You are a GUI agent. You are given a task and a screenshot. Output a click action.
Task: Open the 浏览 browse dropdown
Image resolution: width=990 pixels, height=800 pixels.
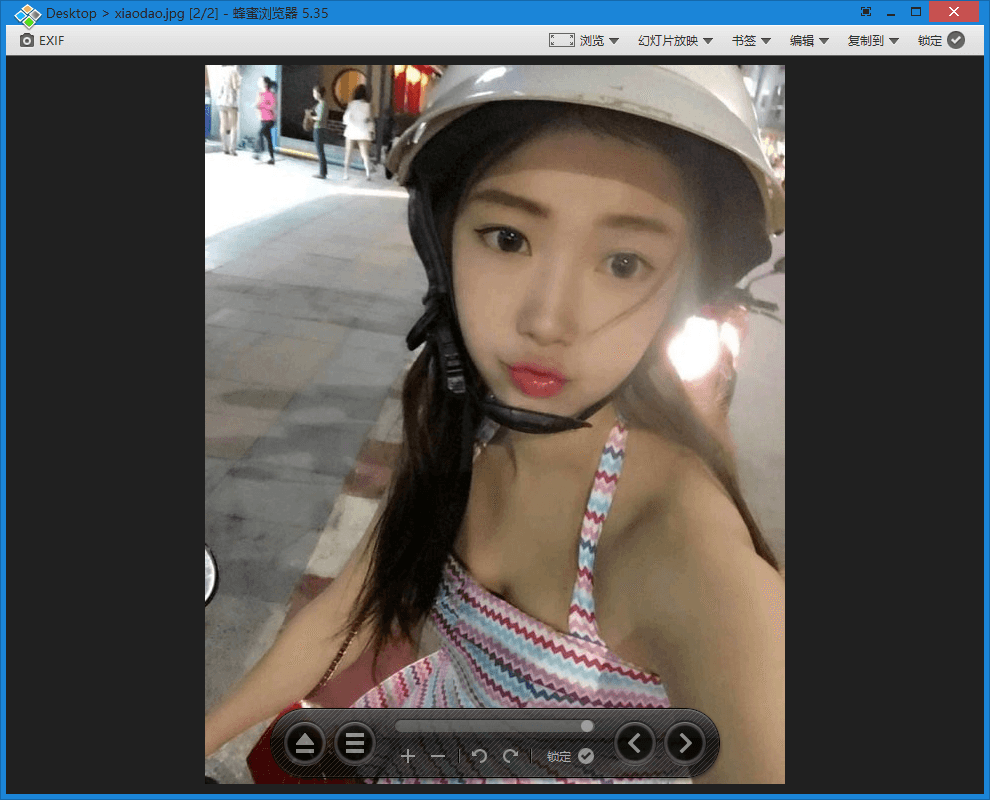point(592,40)
